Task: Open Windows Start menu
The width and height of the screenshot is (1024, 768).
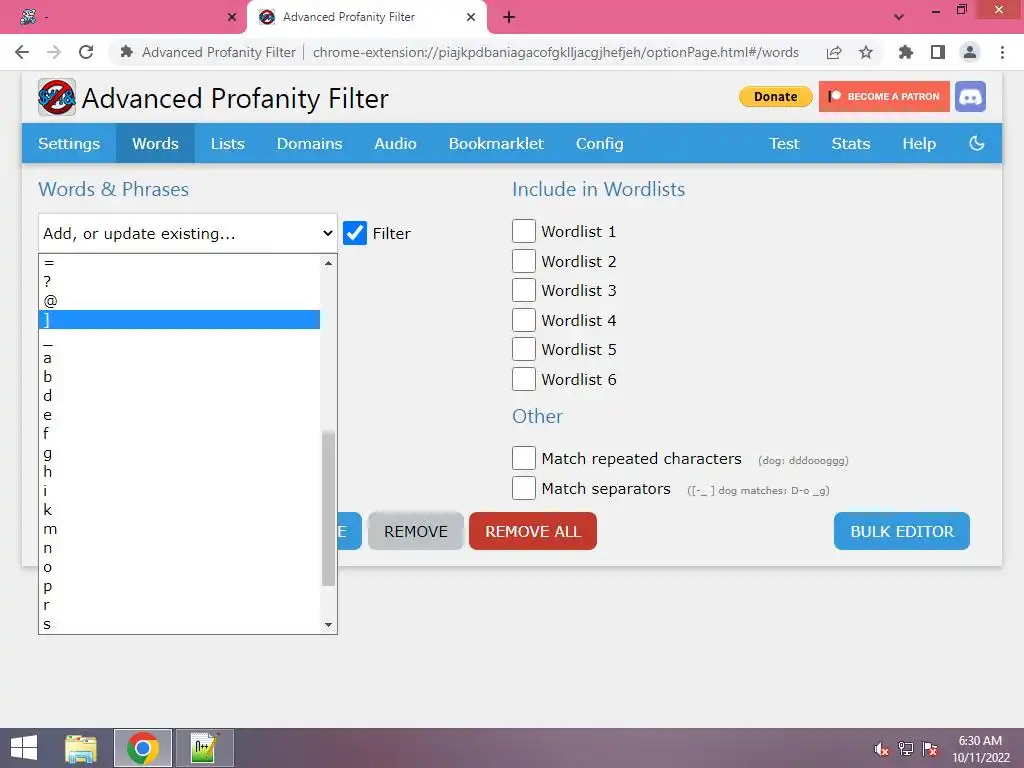Action: pyautogui.click(x=24, y=748)
